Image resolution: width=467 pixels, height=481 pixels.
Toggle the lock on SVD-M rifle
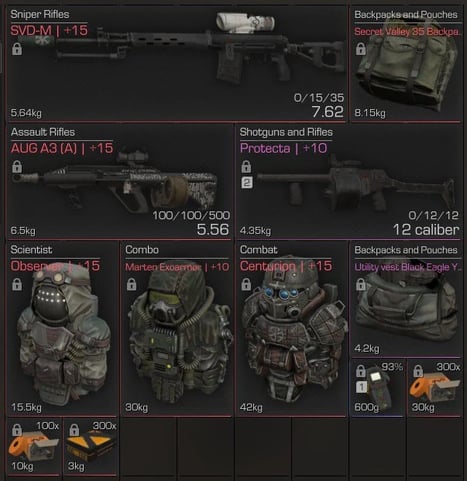coord(17,49)
